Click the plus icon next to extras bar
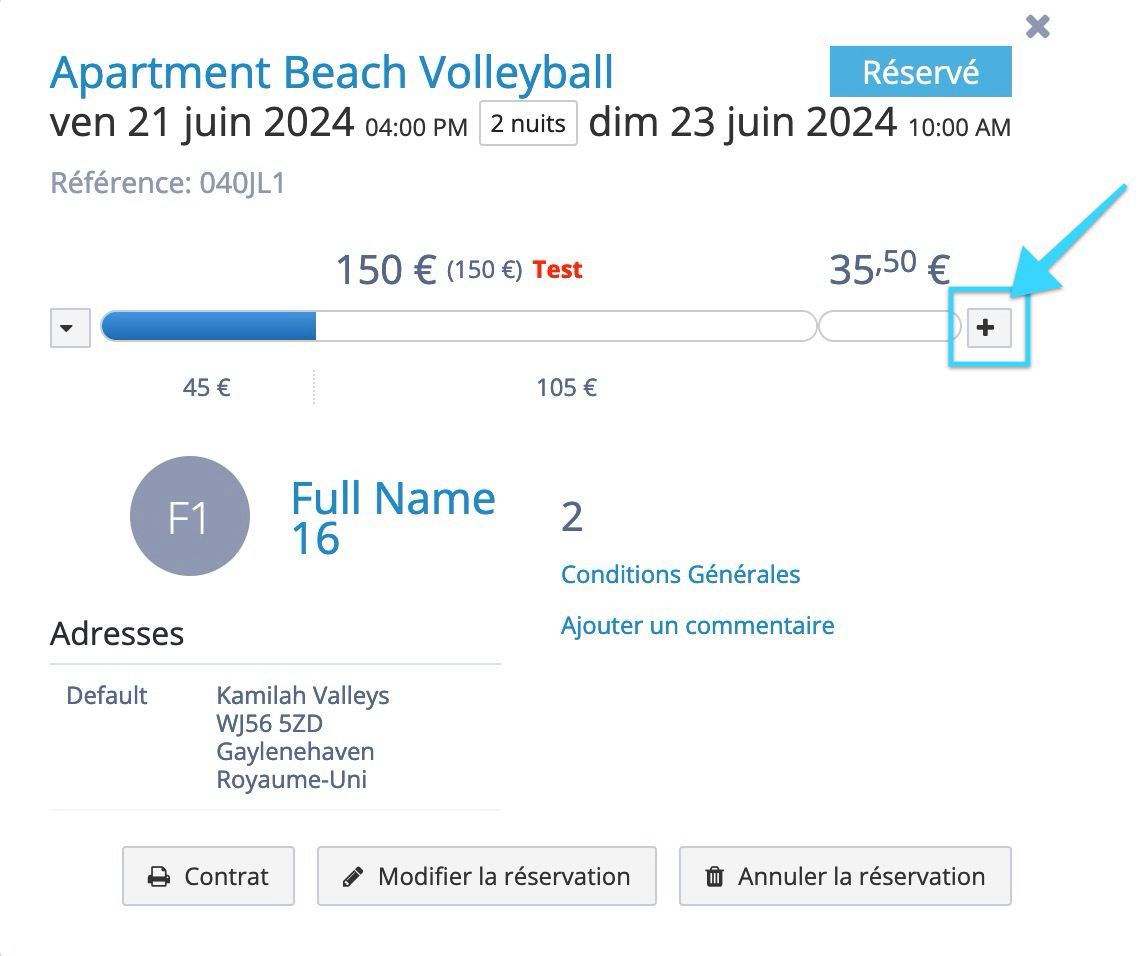The image size is (1141, 956). [x=989, y=327]
